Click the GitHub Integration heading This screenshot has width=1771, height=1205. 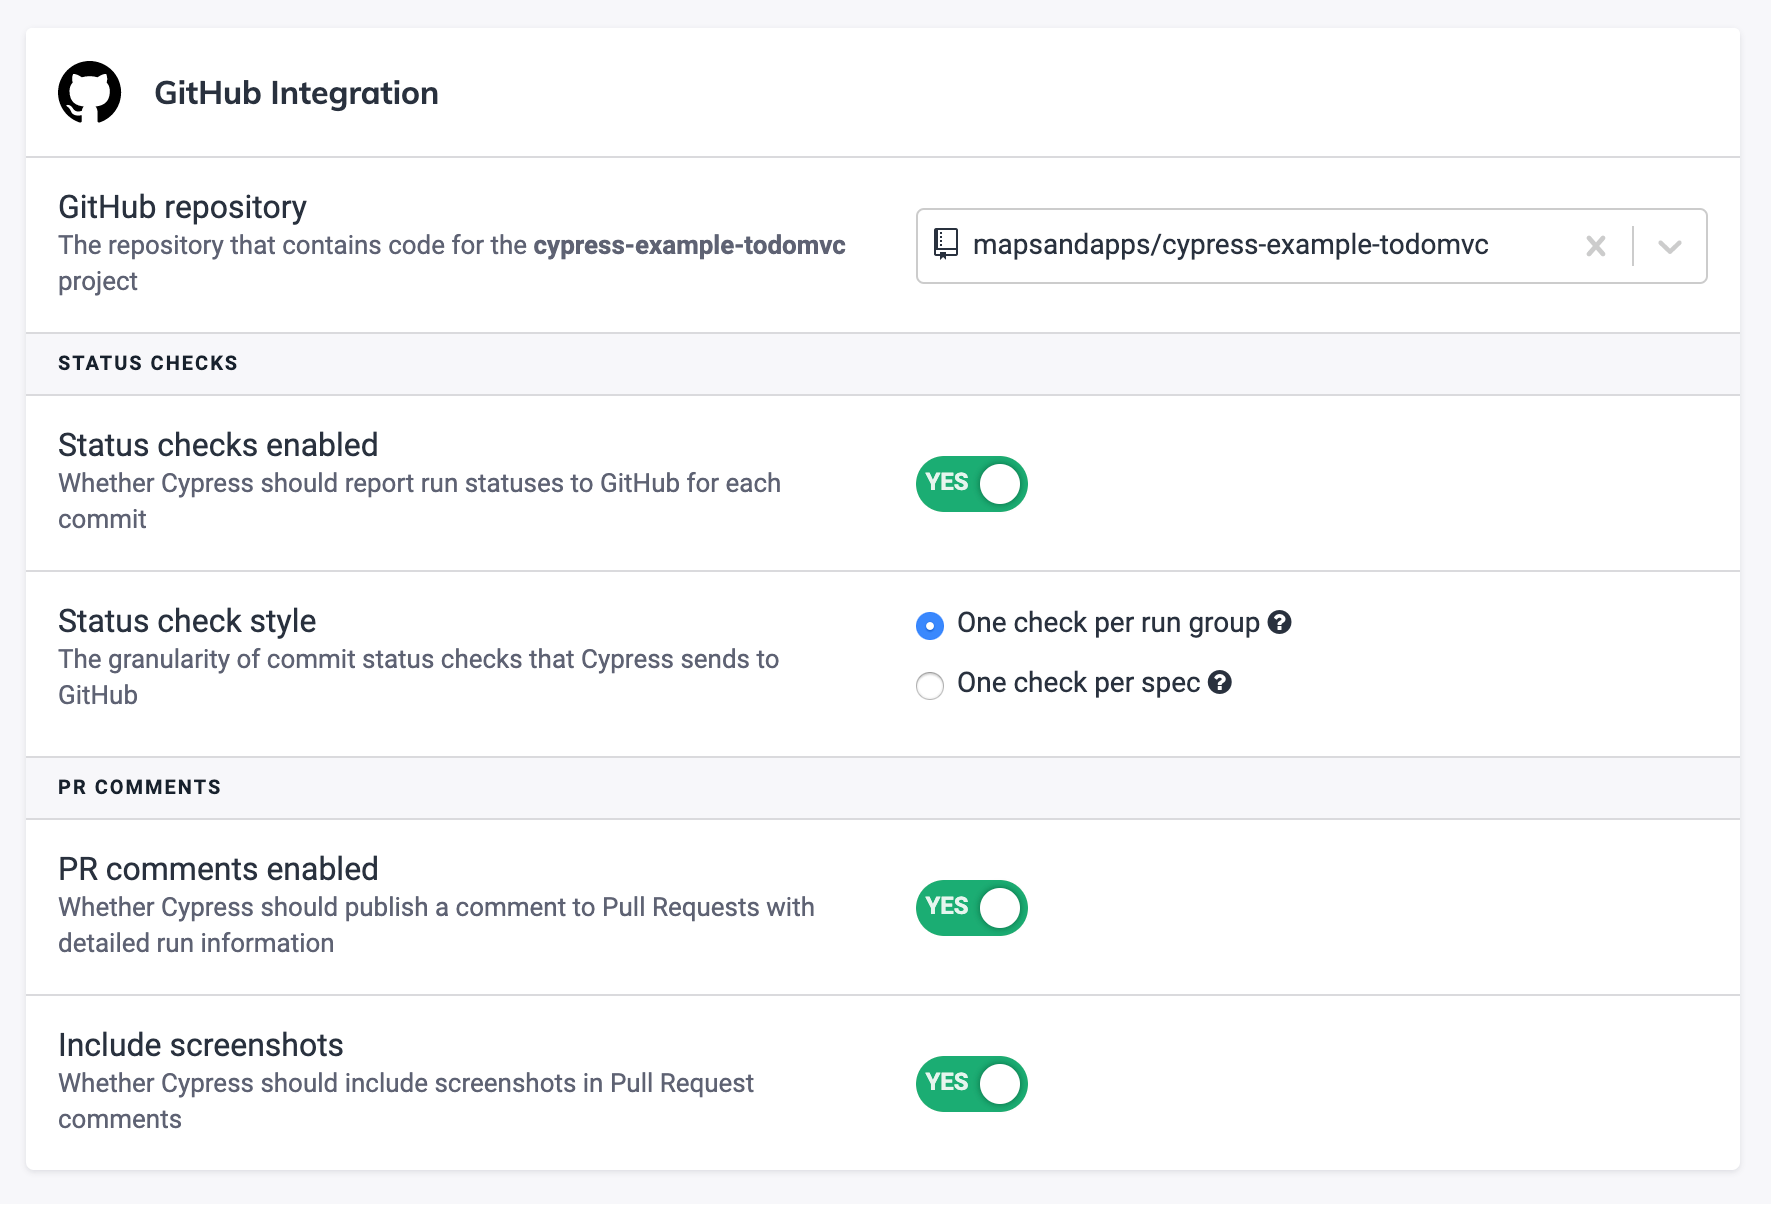[x=296, y=92]
